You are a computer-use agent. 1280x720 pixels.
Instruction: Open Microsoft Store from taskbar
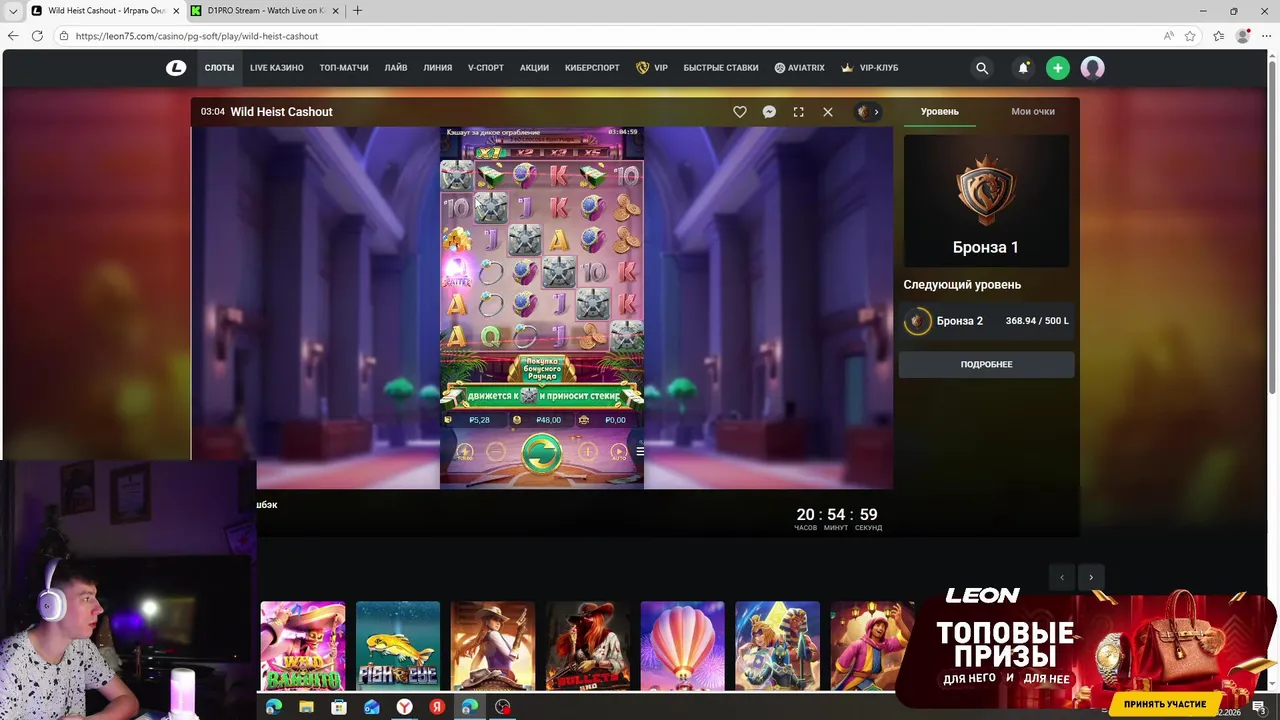click(339, 707)
